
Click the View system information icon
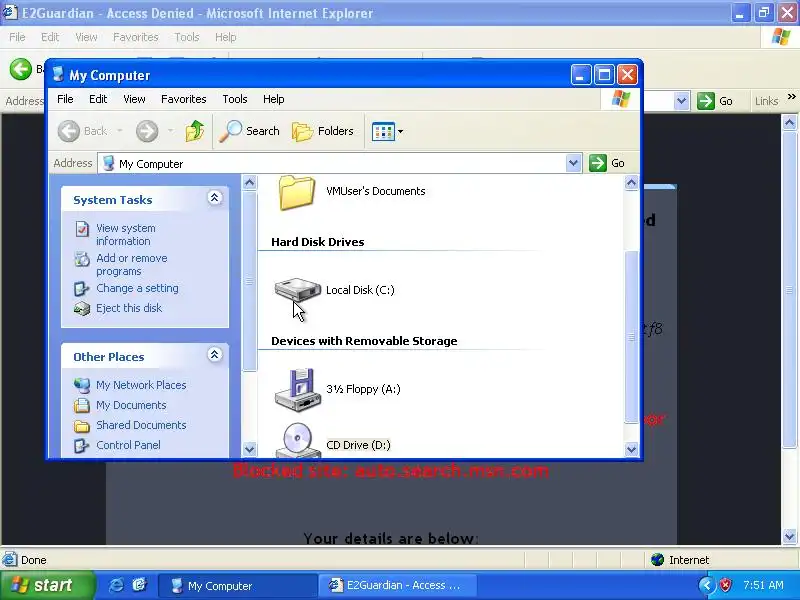(82, 229)
